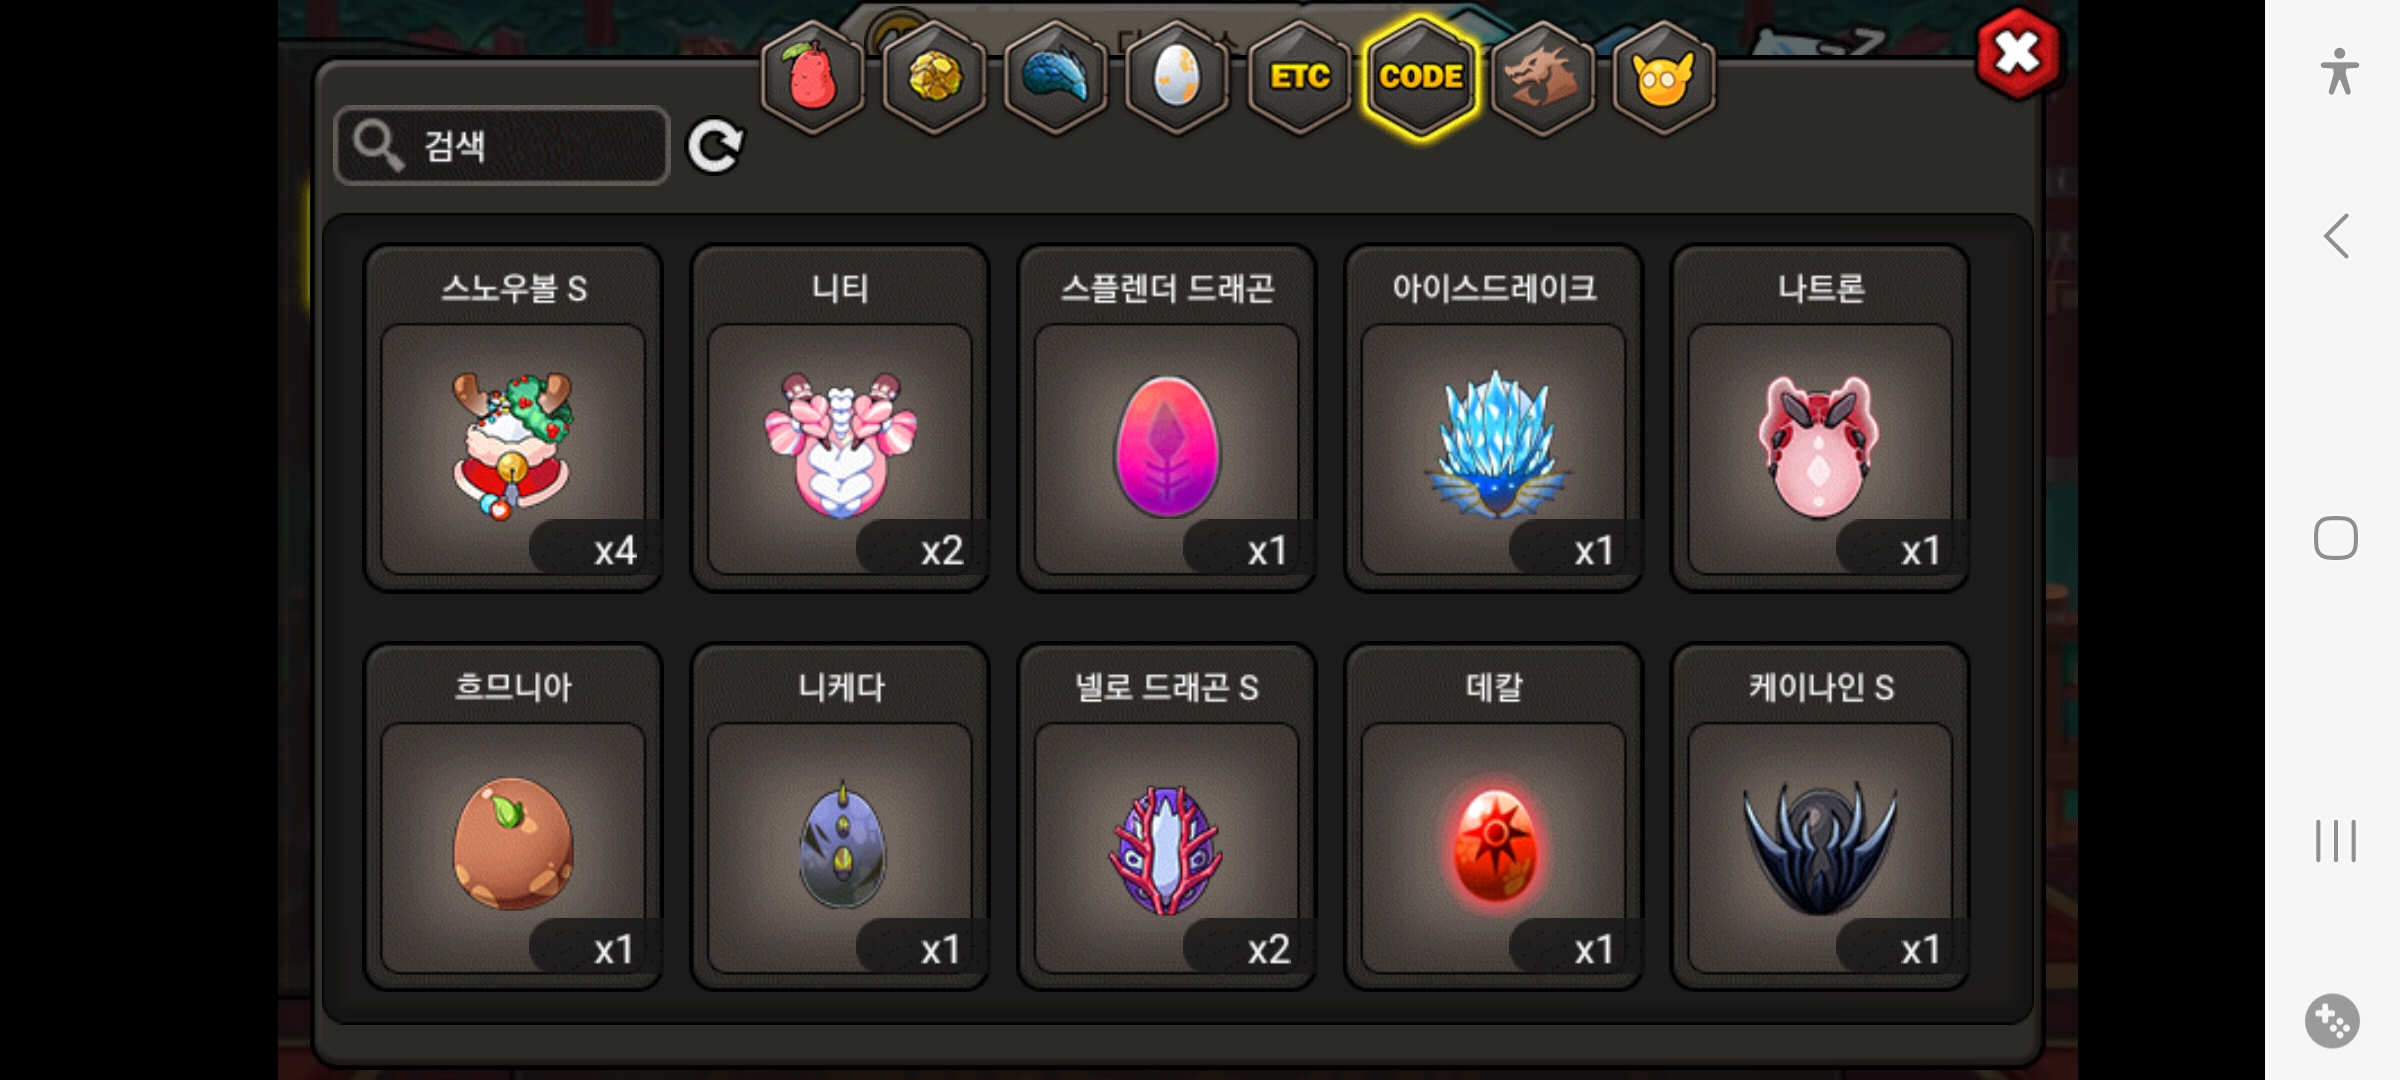Click the refresh arrow next to search
2400x1080 pixels.
(715, 146)
